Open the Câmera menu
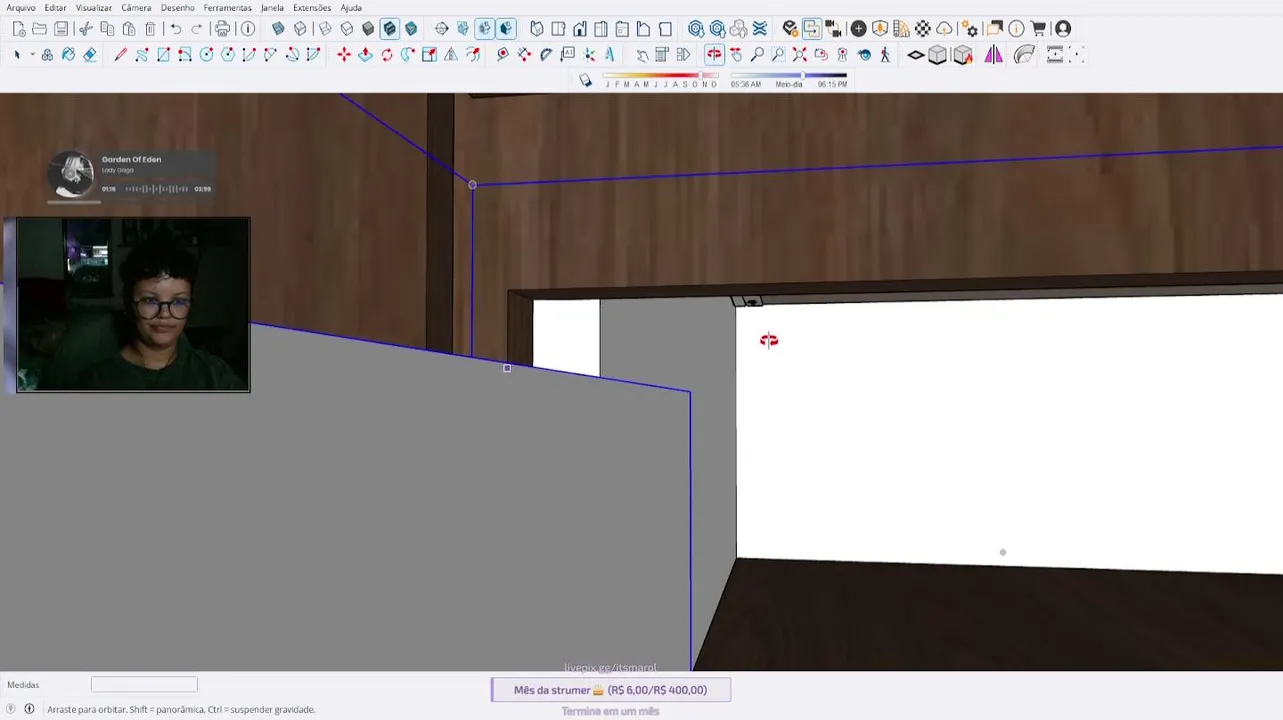The image size is (1283, 720). pyautogui.click(x=136, y=8)
